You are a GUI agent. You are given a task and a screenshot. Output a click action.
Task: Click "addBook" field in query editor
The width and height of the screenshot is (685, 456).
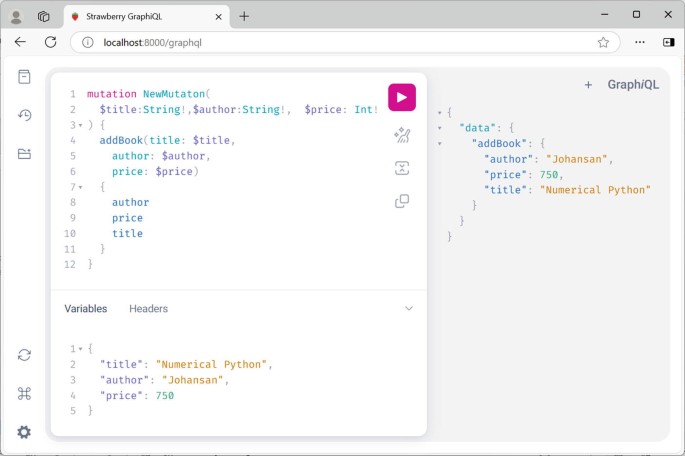tap(121, 140)
